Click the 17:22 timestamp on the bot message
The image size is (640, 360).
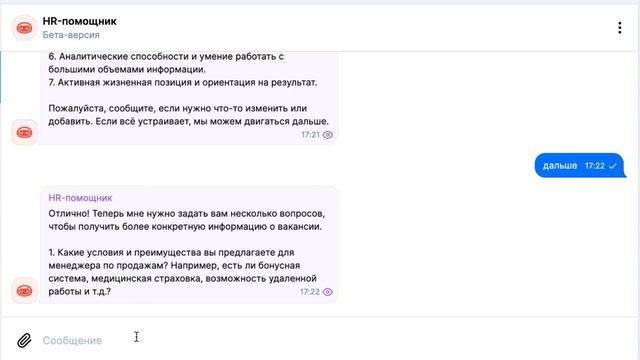(x=310, y=292)
